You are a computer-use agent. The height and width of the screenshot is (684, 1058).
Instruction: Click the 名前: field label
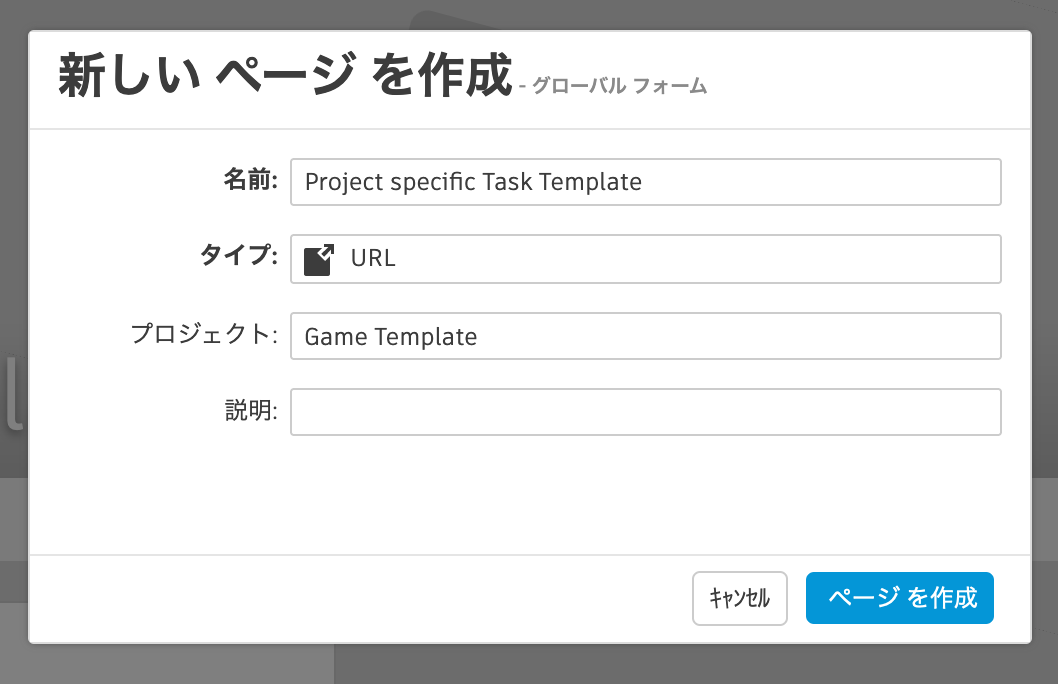point(249,182)
